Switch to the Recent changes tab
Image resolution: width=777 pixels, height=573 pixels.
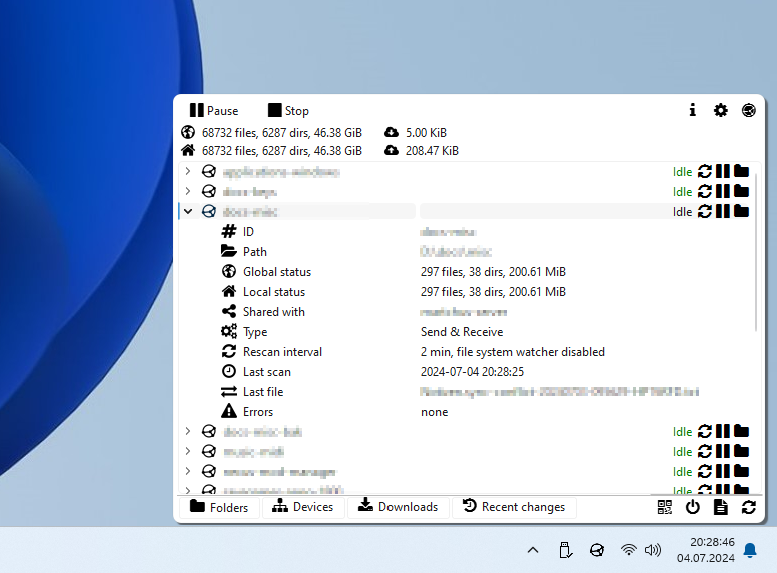tap(514, 507)
